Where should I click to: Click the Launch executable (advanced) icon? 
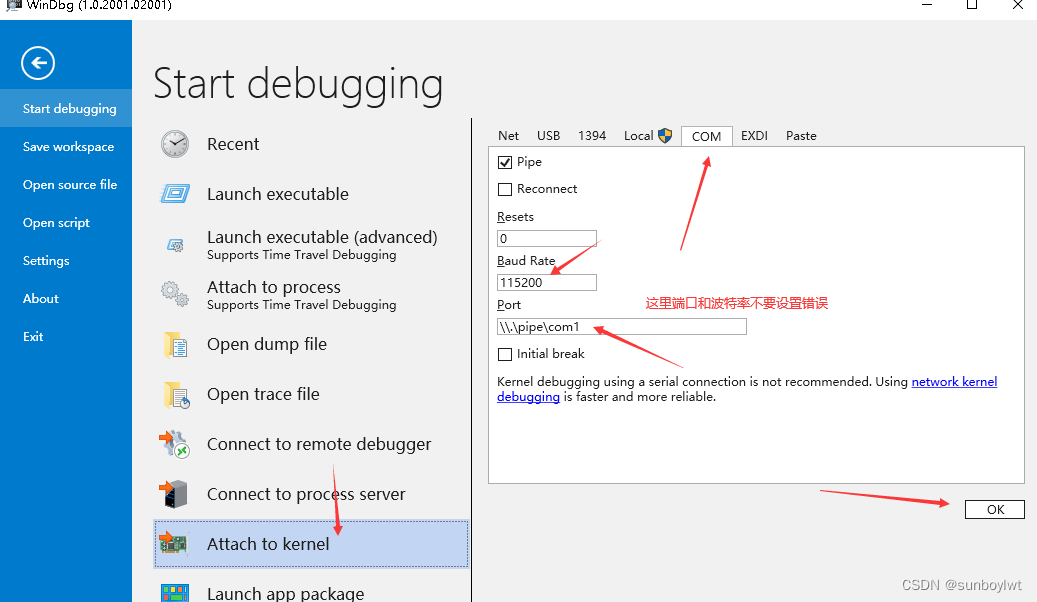point(175,244)
